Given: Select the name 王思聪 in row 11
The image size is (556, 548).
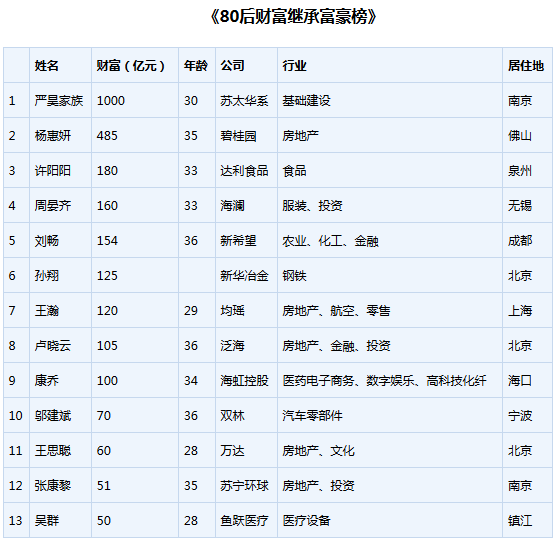Looking at the screenshot, I should (53, 451).
